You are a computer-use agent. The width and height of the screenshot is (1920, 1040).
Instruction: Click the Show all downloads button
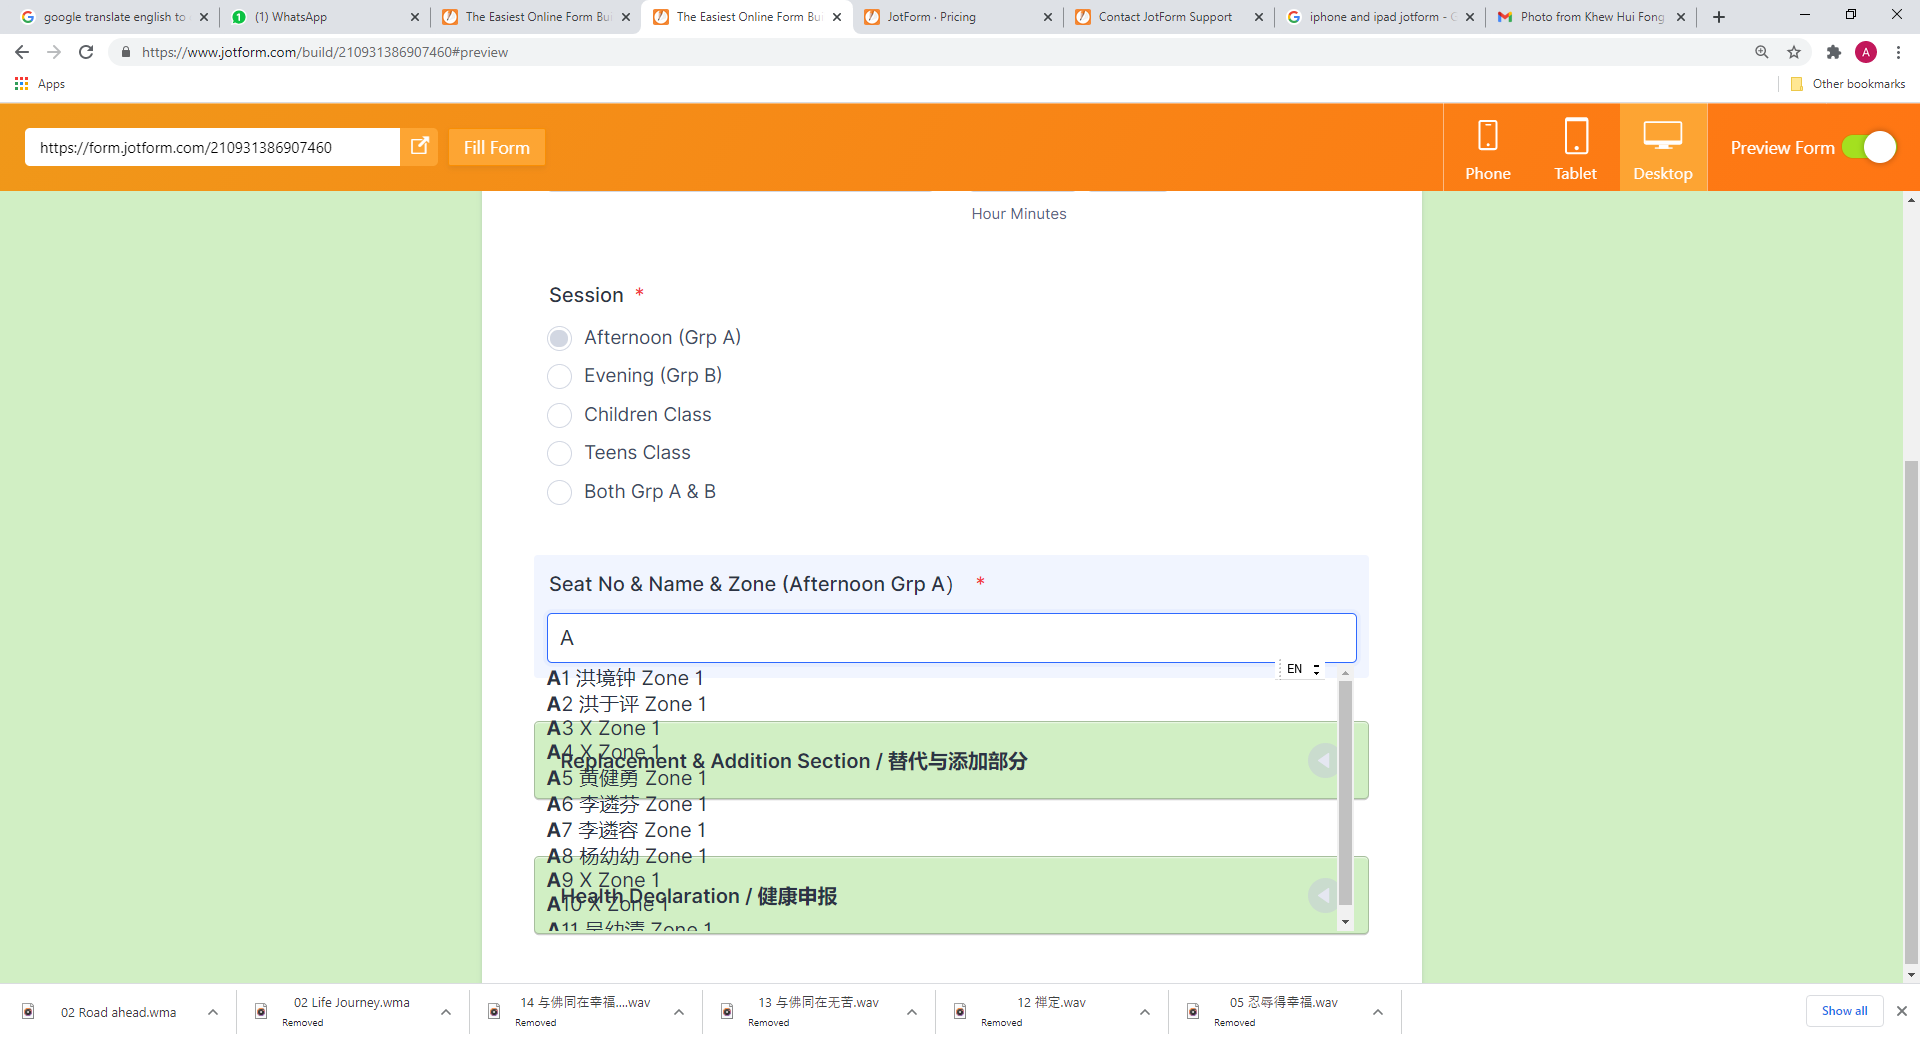1843,1011
